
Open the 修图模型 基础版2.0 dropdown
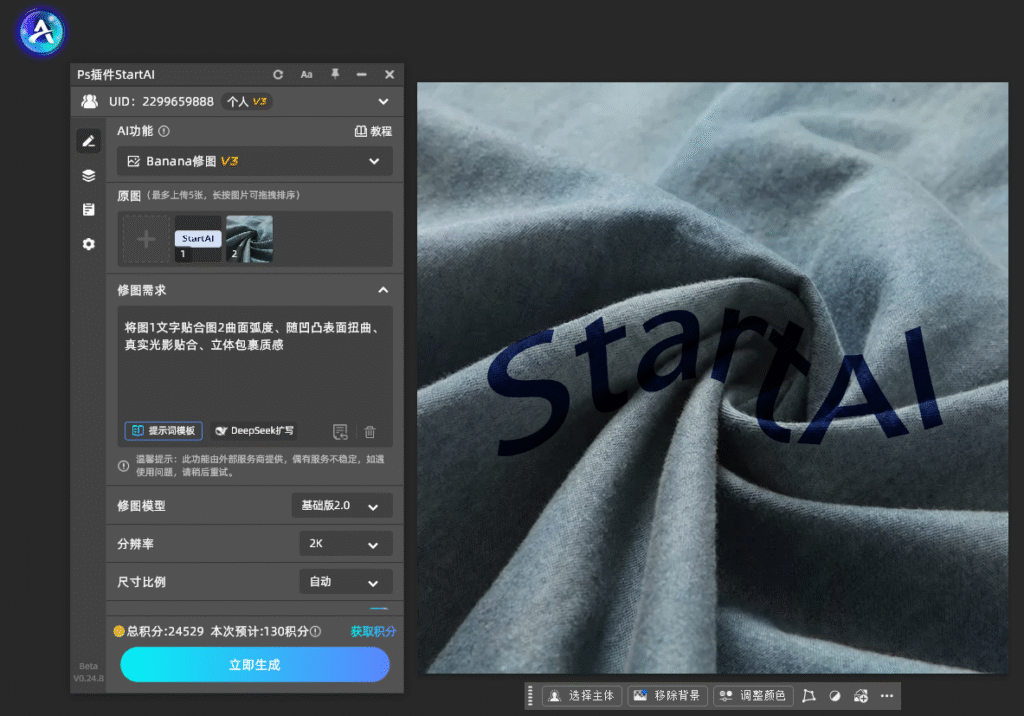342,506
